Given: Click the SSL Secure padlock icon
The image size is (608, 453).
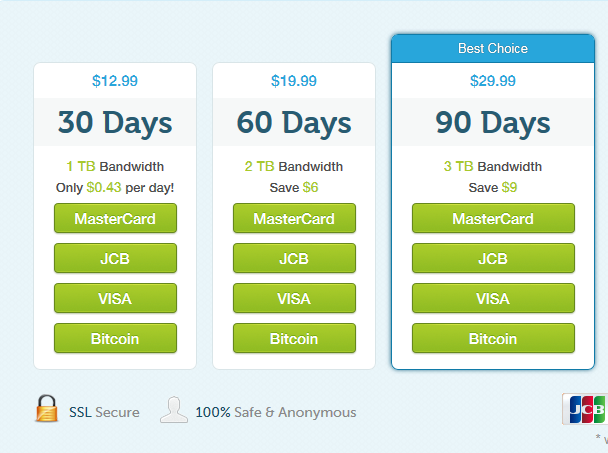Looking at the screenshot, I should [46, 409].
